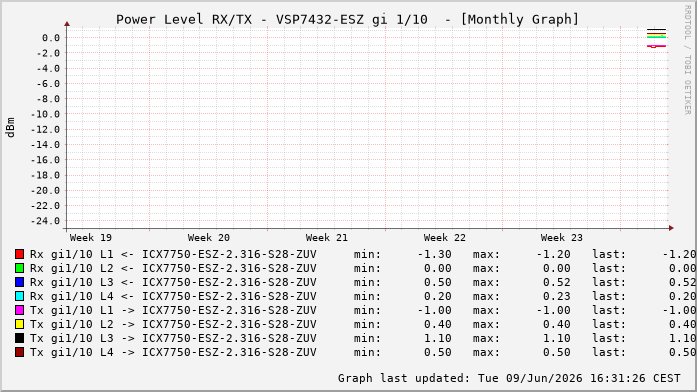Click the -24.0 y-axis tick label
The height and width of the screenshot is (392, 697).
[45, 221]
